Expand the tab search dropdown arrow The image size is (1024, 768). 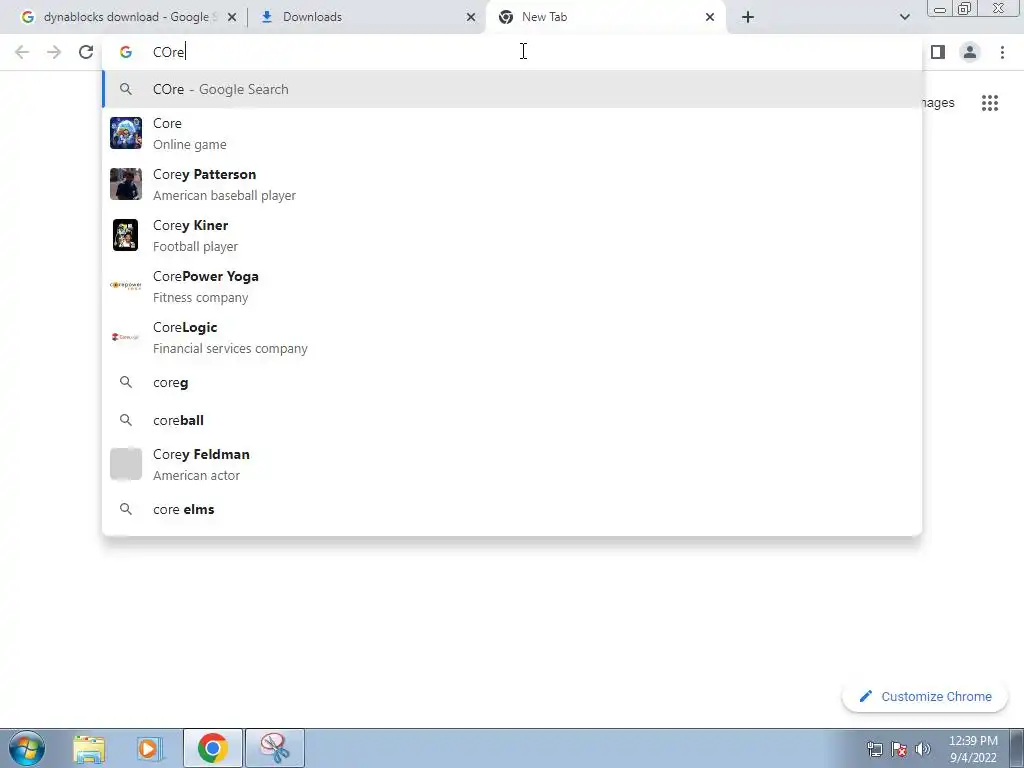[904, 17]
